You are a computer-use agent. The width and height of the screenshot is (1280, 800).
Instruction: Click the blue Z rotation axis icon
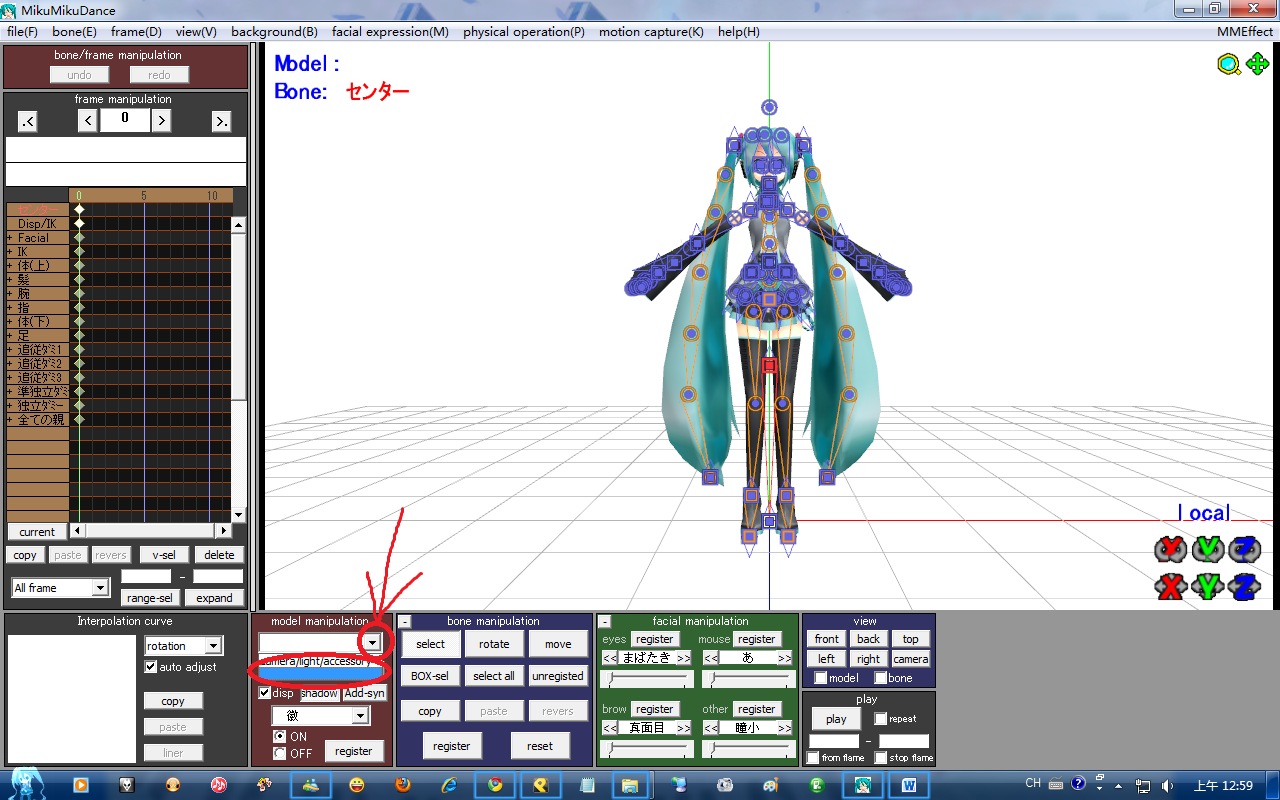[1245, 549]
